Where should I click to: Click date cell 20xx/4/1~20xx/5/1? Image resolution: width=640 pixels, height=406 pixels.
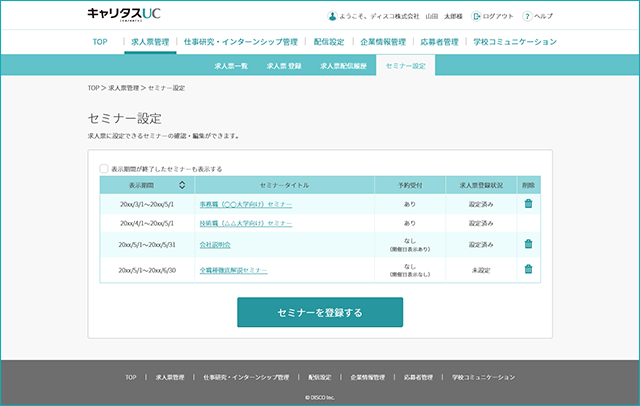coord(147,223)
